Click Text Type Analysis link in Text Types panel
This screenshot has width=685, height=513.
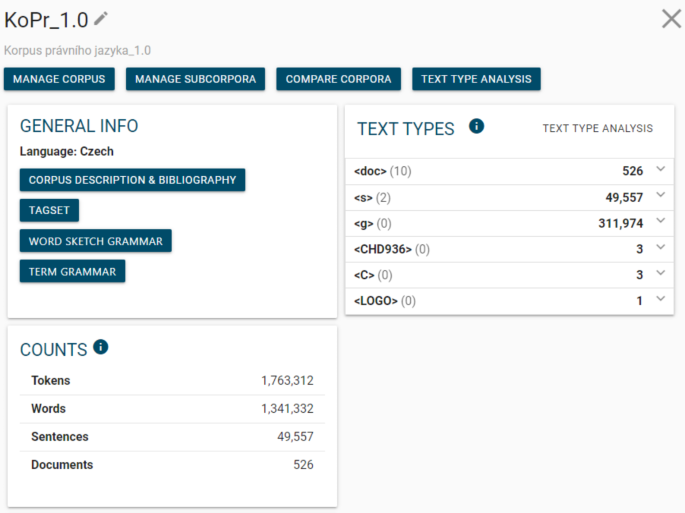[x=597, y=128]
